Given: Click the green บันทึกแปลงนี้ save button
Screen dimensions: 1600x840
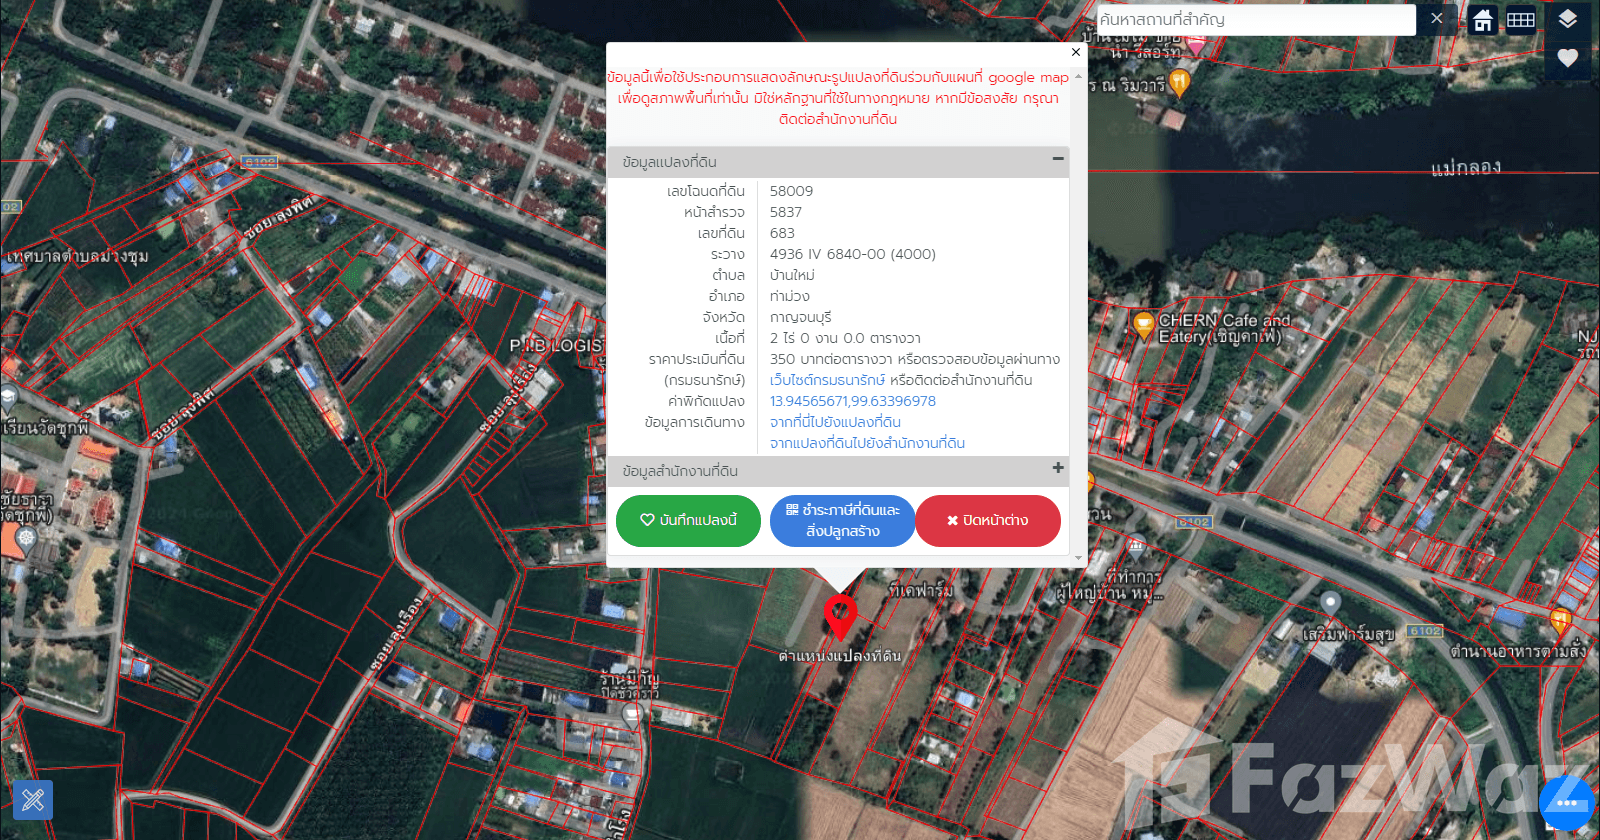Looking at the screenshot, I should click(x=688, y=521).
